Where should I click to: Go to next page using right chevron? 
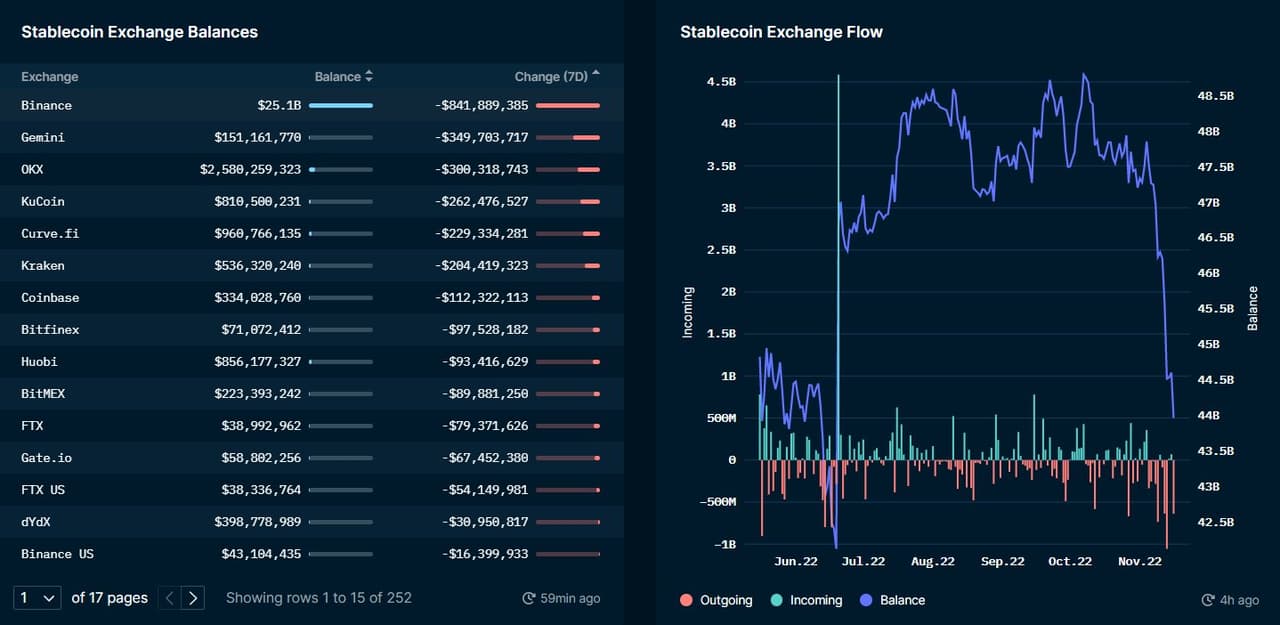(194, 598)
